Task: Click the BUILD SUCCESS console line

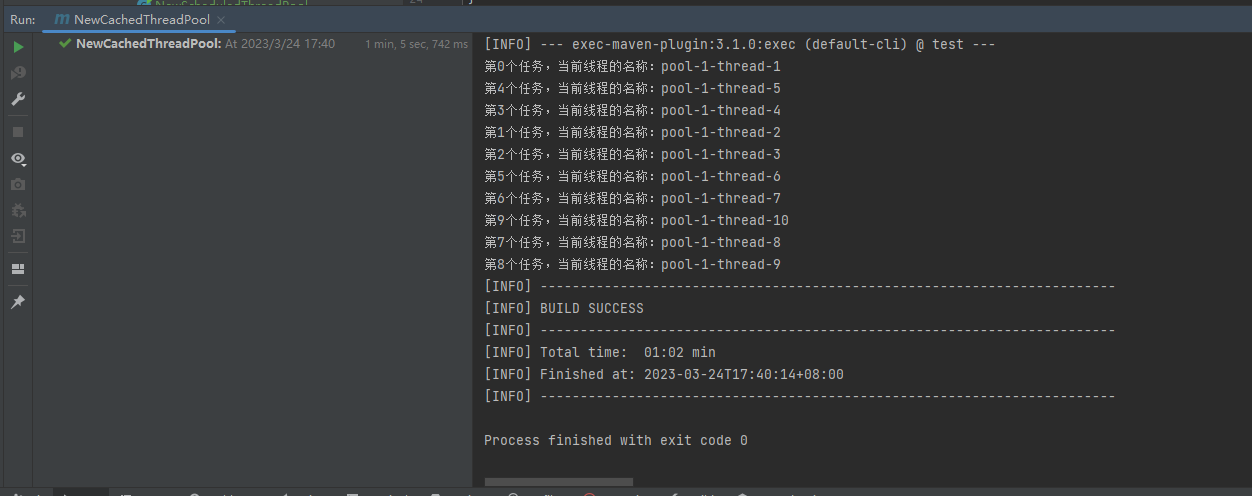Action: pos(591,308)
